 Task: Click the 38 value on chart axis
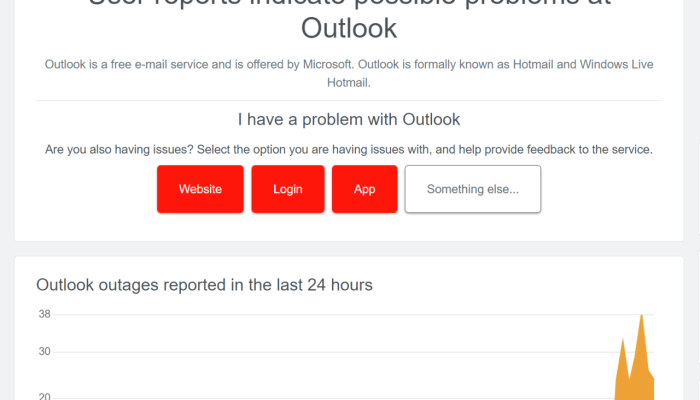pyautogui.click(x=44, y=314)
